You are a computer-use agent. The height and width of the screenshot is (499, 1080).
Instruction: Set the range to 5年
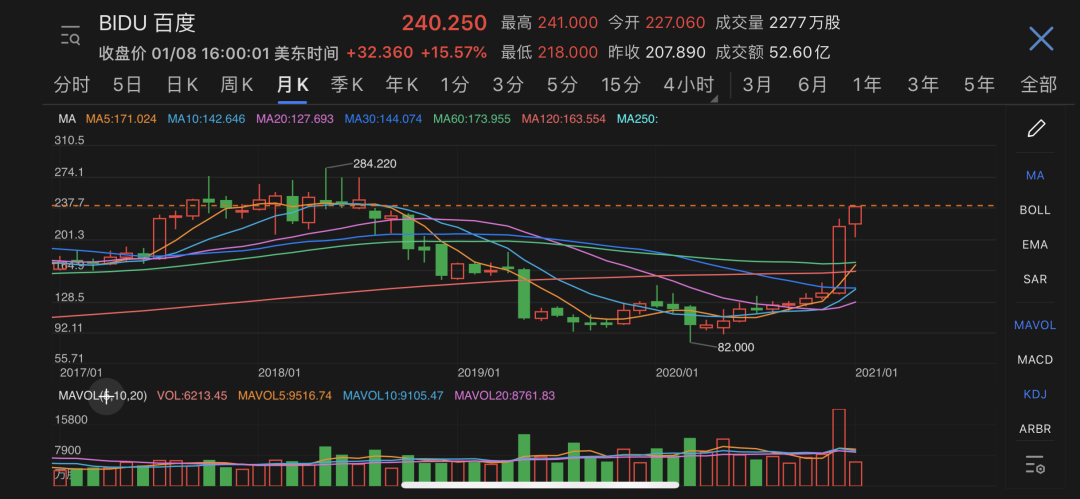pos(979,85)
